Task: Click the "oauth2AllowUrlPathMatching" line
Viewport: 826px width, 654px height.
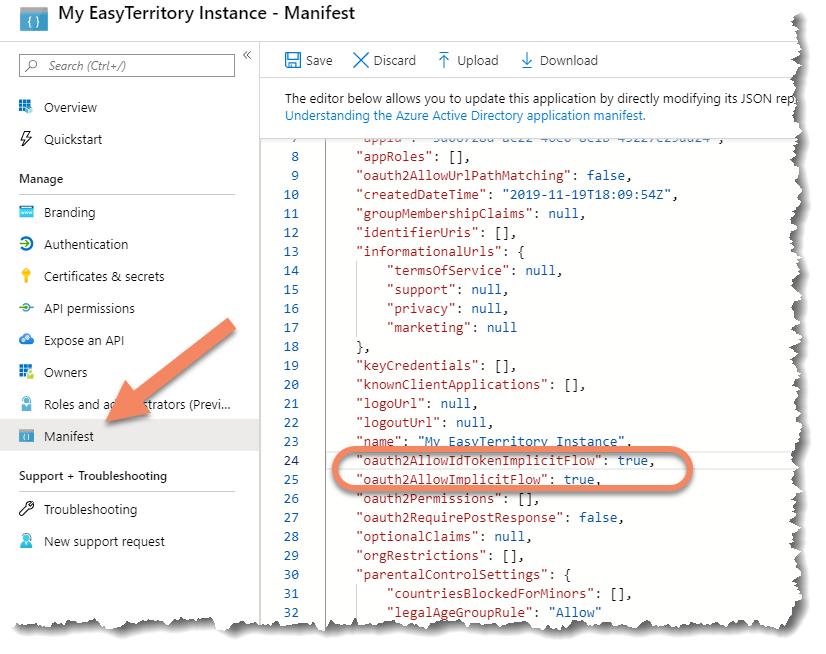Action: pyautogui.click(x=494, y=175)
